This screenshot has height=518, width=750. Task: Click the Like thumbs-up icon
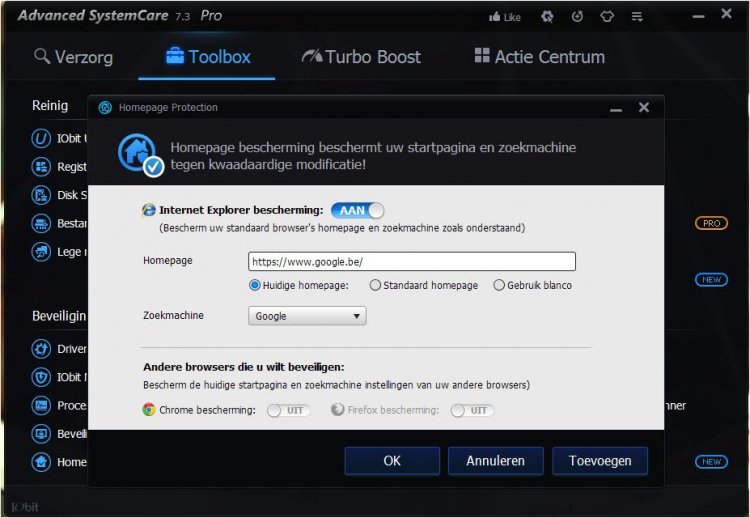click(495, 17)
